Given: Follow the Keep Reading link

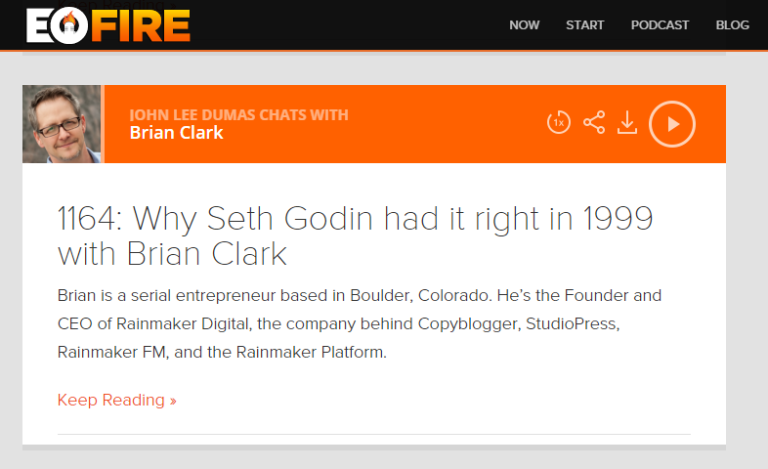Looking at the screenshot, I should [117, 400].
